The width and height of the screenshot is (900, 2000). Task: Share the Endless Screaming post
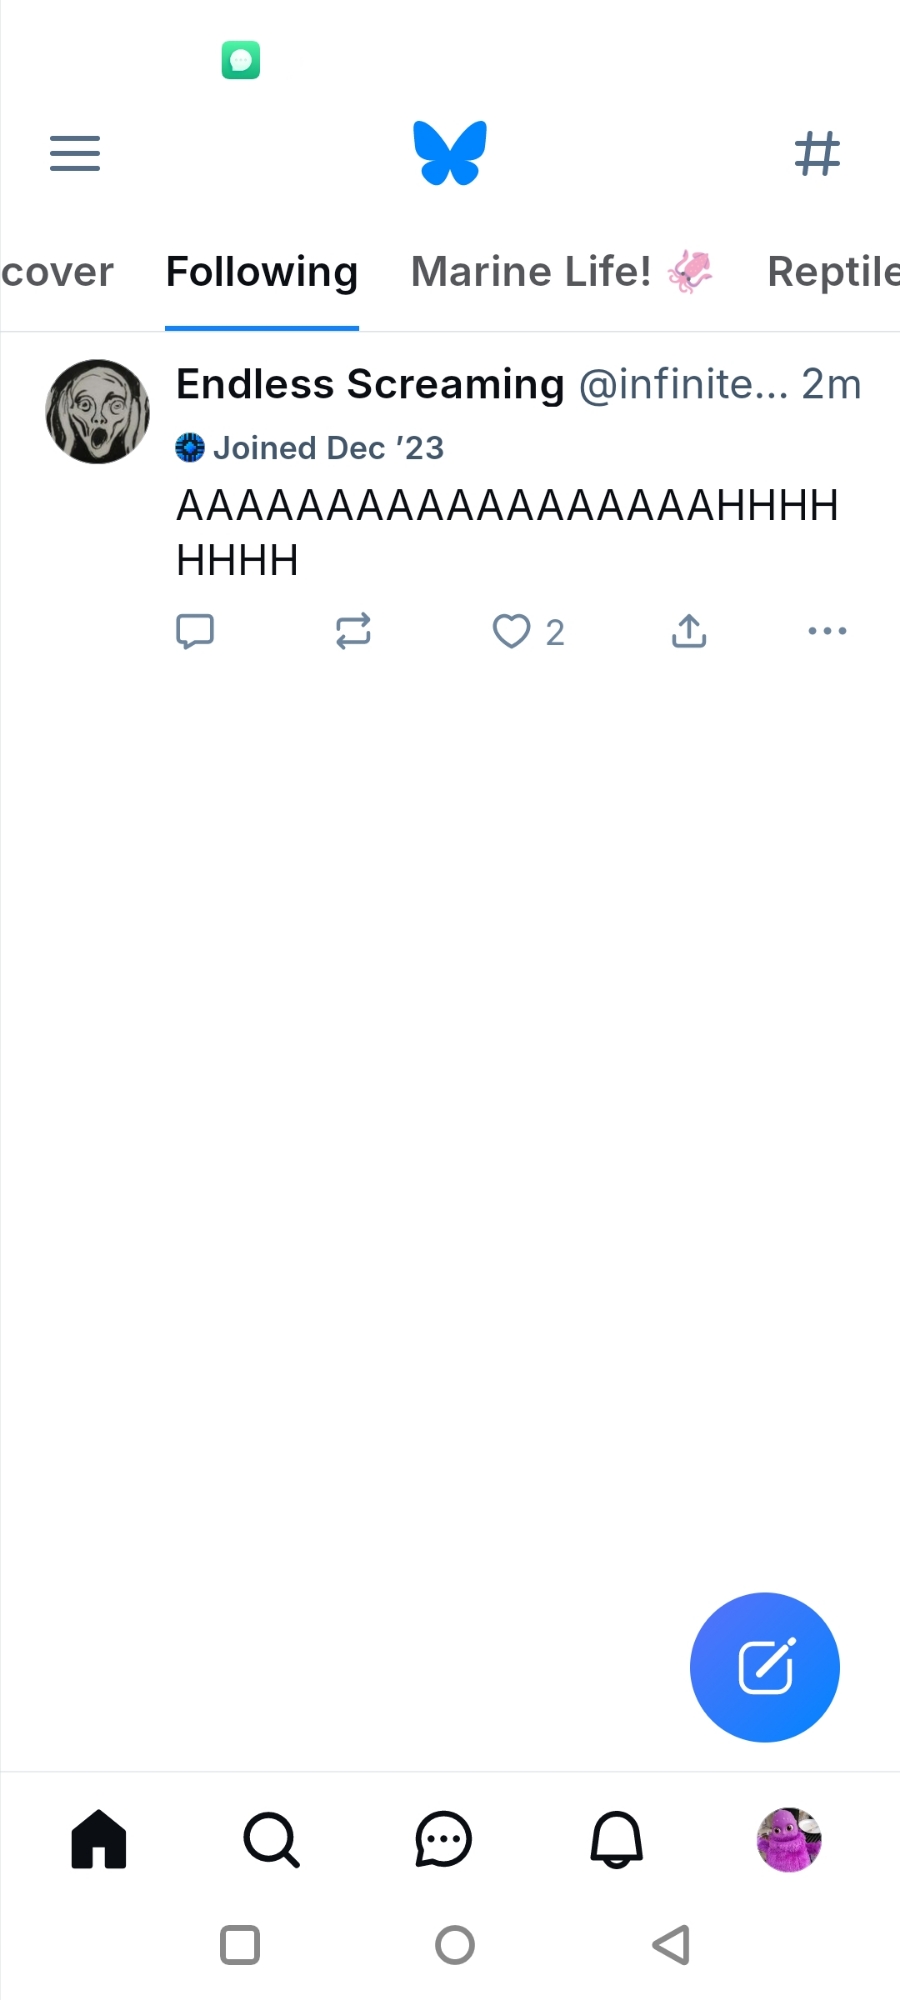pyautogui.click(x=689, y=631)
